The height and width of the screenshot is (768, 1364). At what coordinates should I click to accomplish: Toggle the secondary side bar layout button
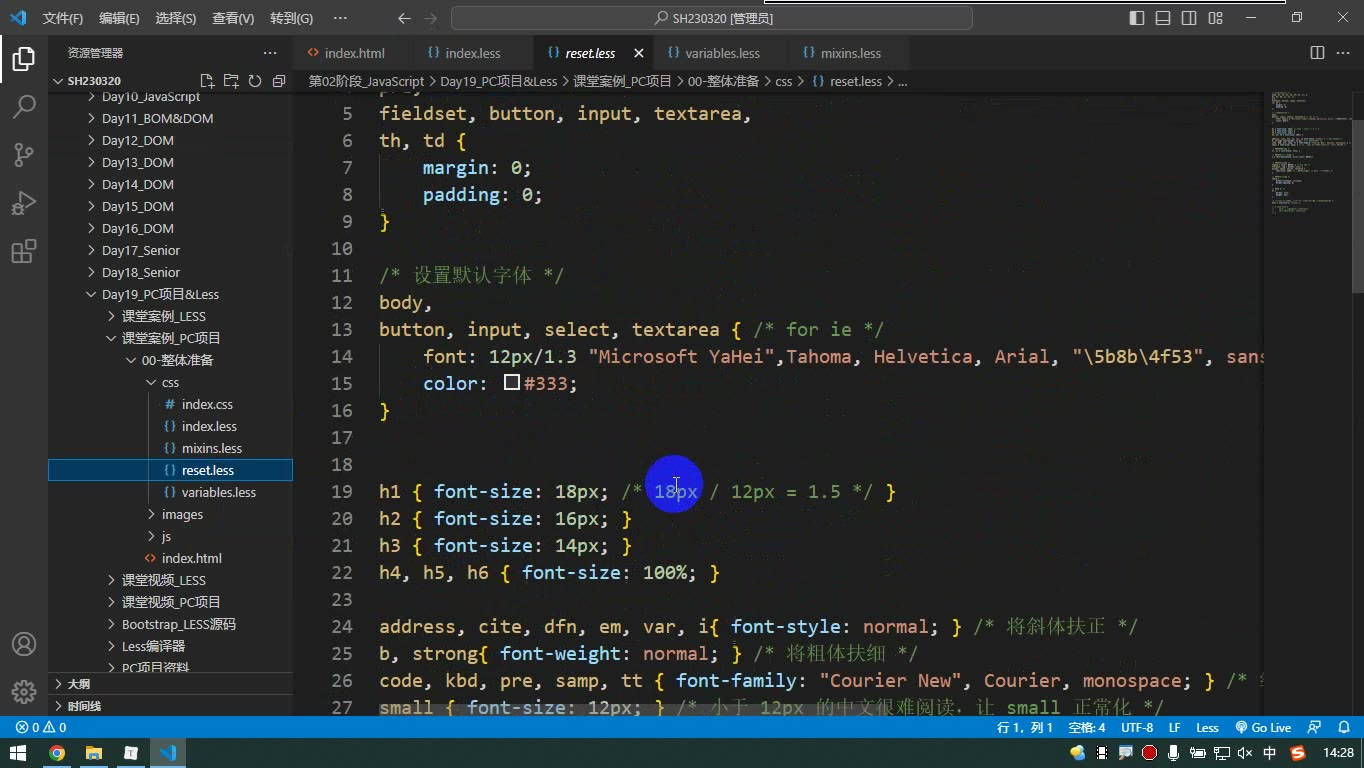(x=1189, y=18)
